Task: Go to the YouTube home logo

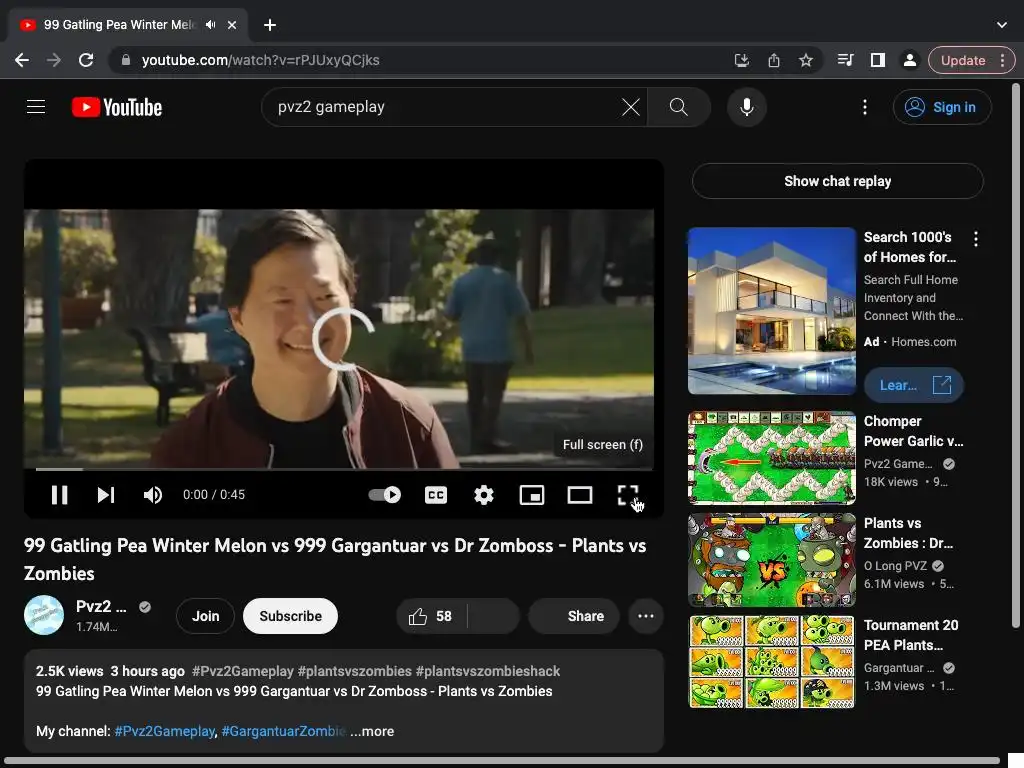Action: coord(117,107)
